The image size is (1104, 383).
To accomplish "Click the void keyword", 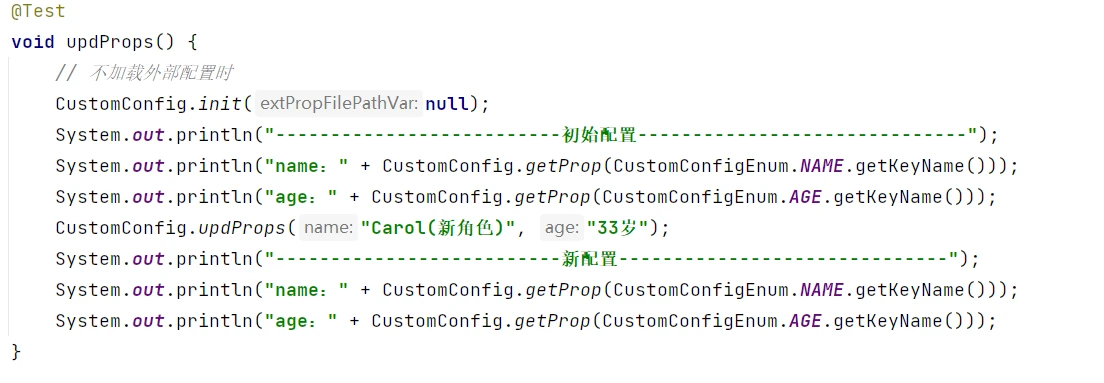I will 33,42.
